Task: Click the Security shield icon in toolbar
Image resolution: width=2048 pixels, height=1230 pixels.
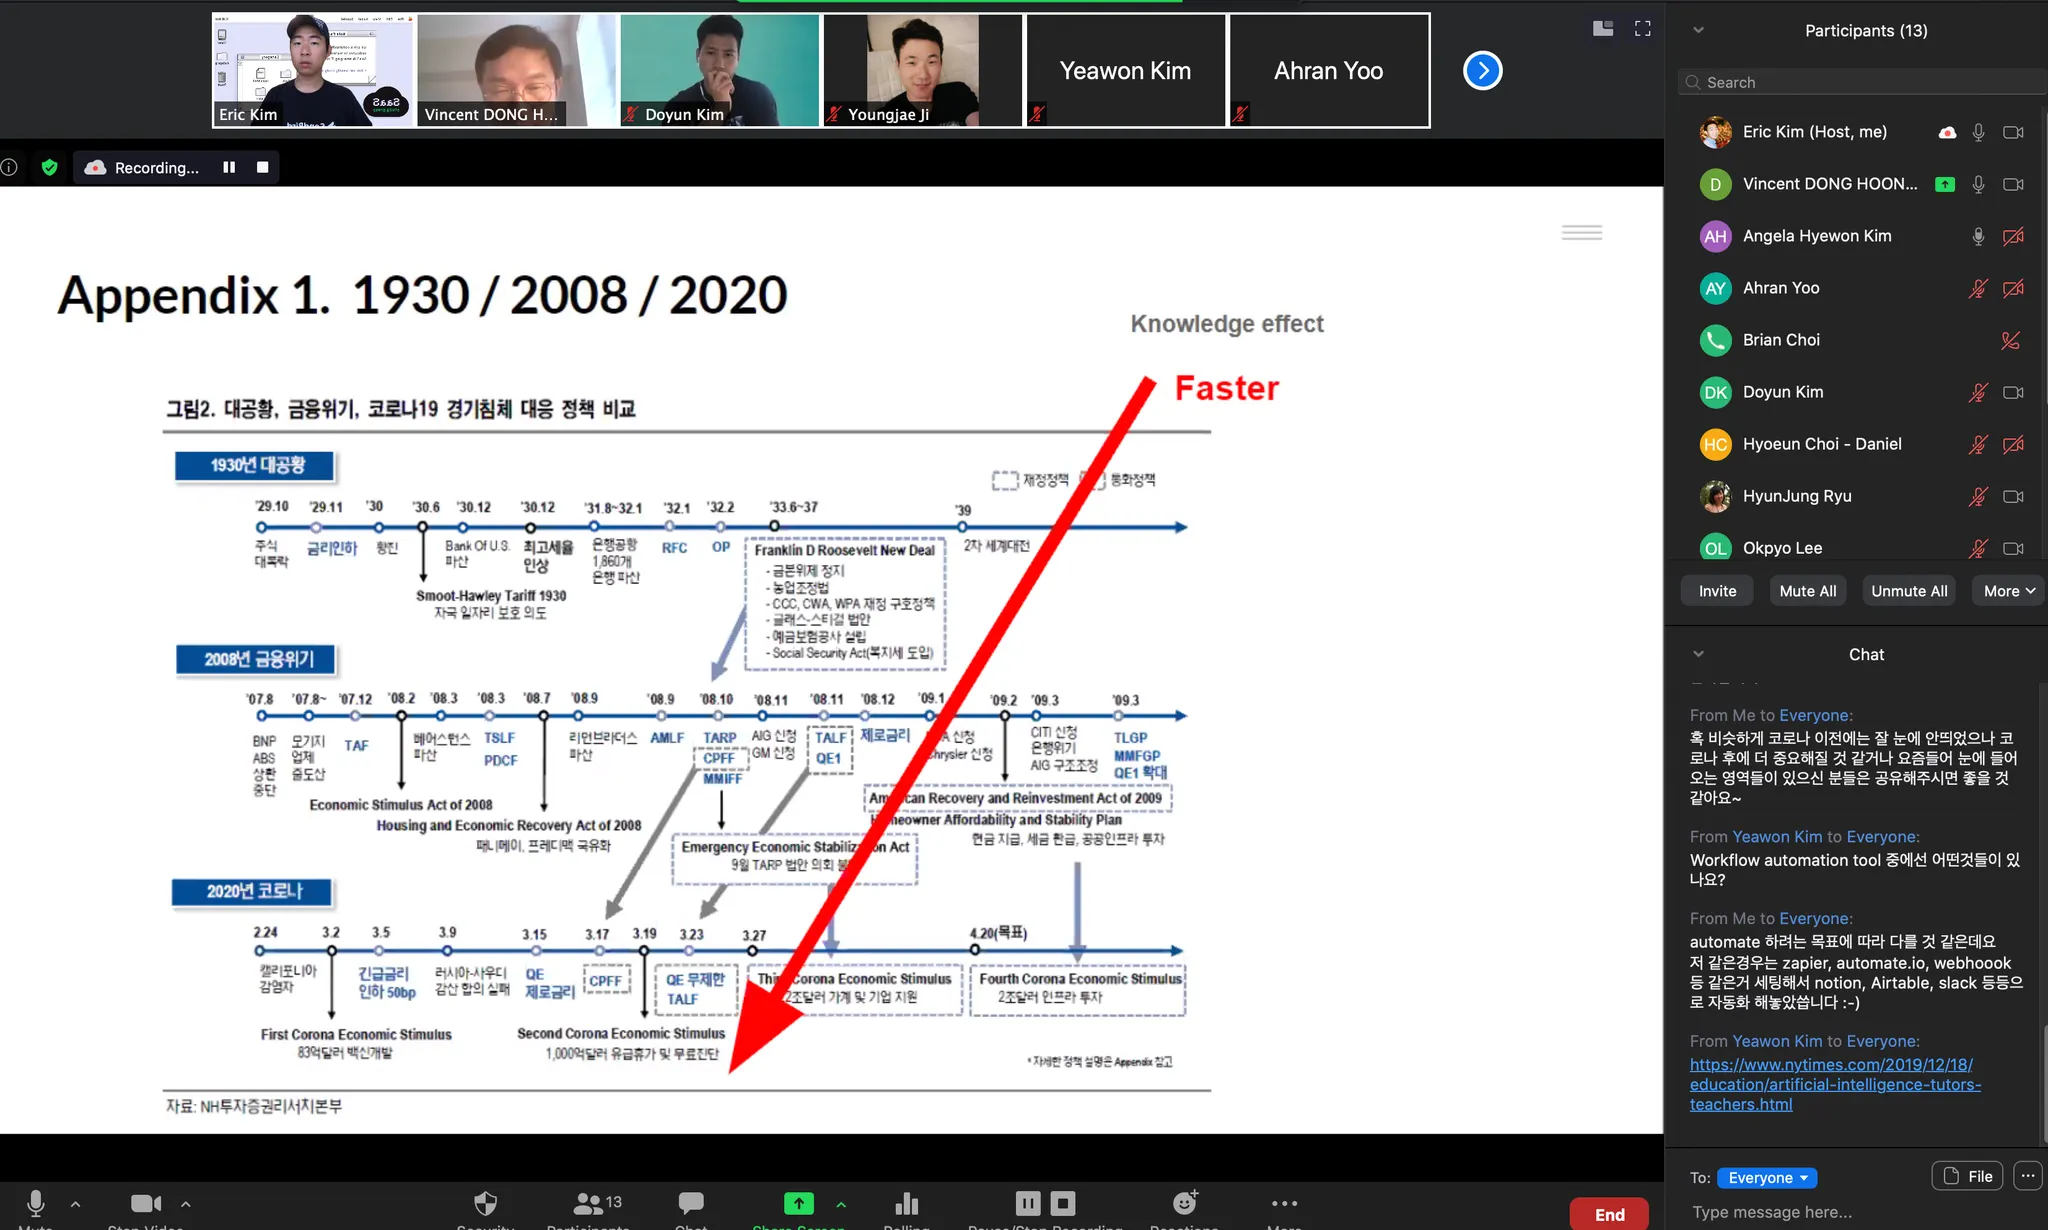Action: (x=485, y=1203)
